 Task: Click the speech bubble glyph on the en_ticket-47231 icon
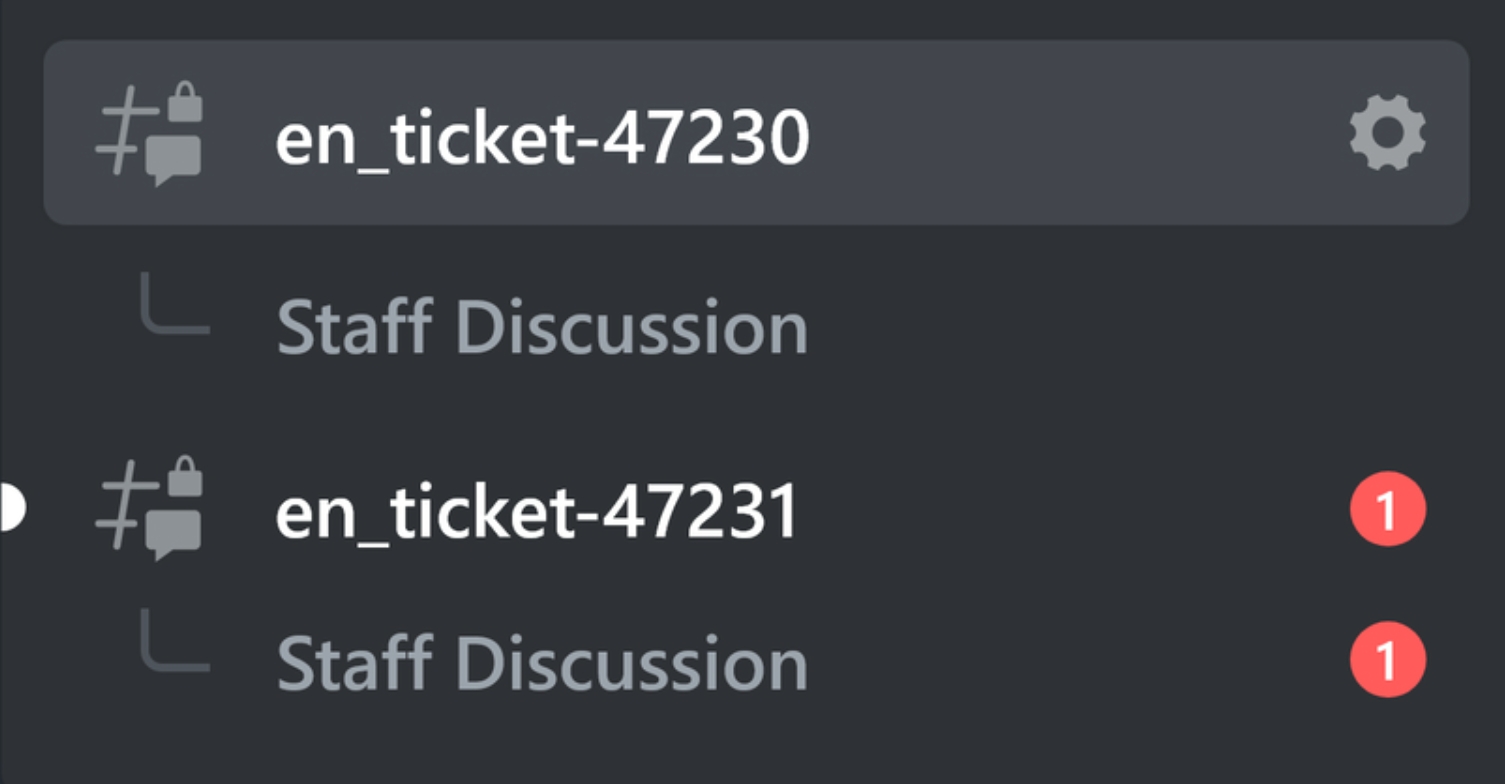pyautogui.click(x=174, y=537)
